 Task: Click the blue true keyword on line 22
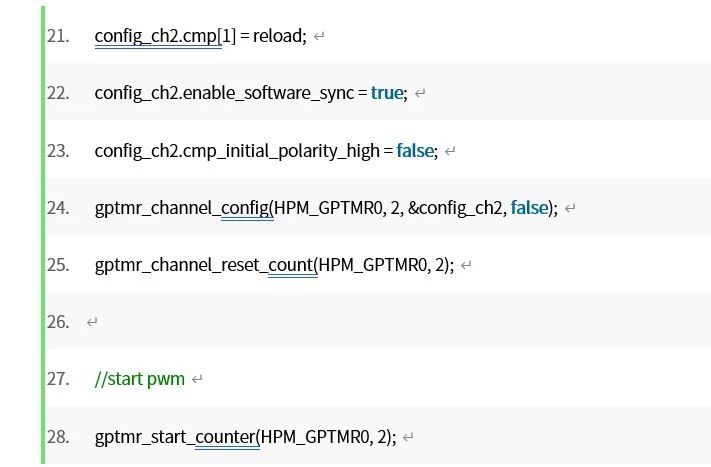[387, 93]
